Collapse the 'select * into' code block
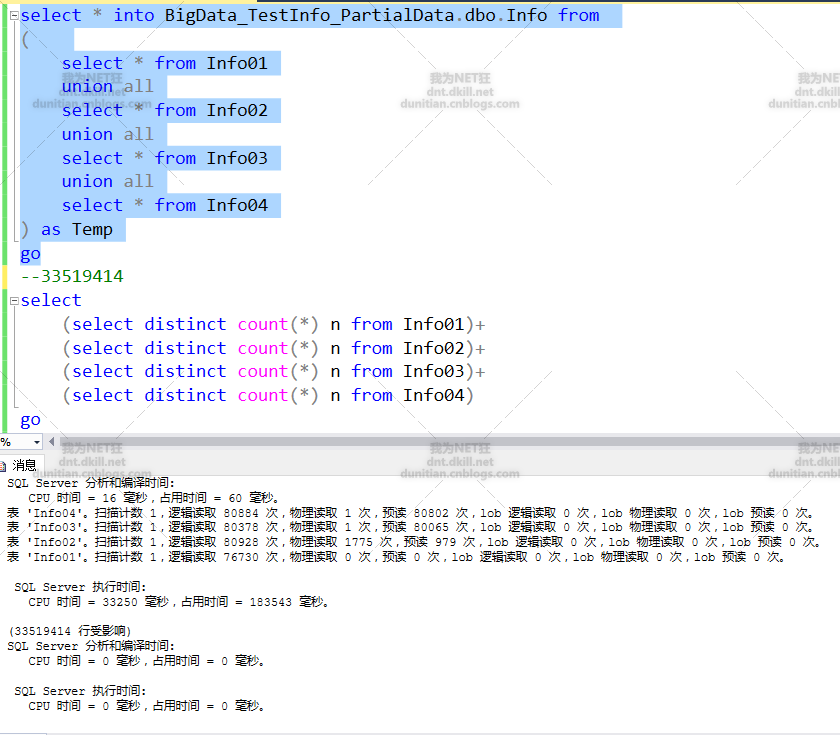 [14, 16]
